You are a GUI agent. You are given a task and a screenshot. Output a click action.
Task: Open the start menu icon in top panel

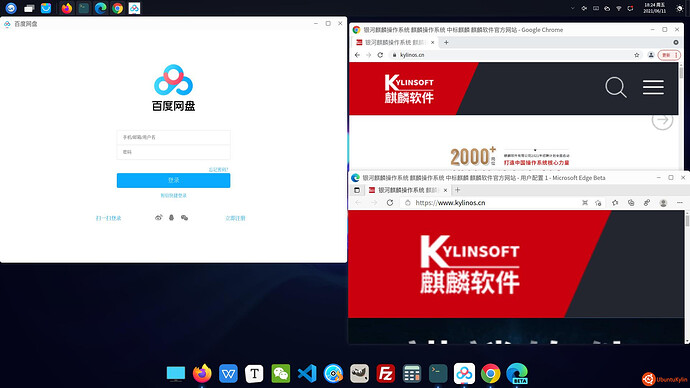[11, 8]
